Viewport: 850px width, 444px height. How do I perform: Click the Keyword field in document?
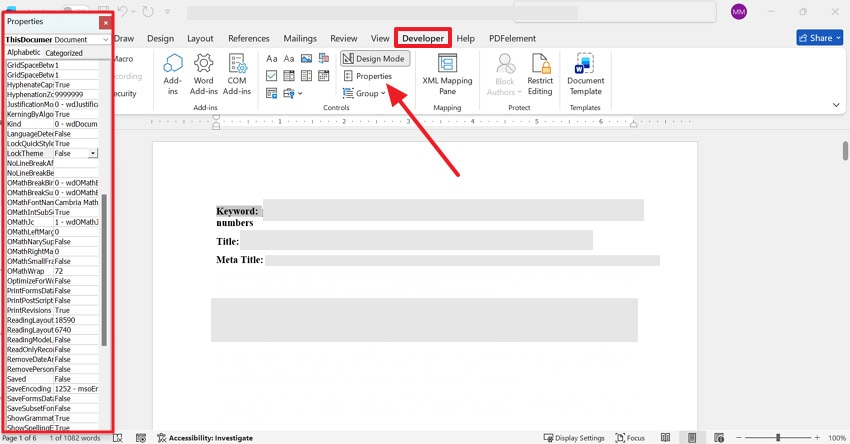(453, 210)
